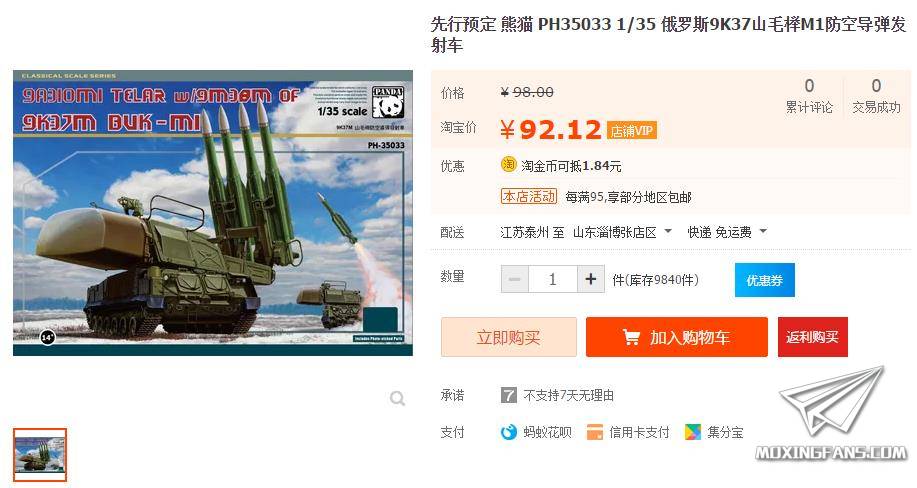Click the quantity input field
This screenshot has width=917, height=488.
tap(553, 279)
